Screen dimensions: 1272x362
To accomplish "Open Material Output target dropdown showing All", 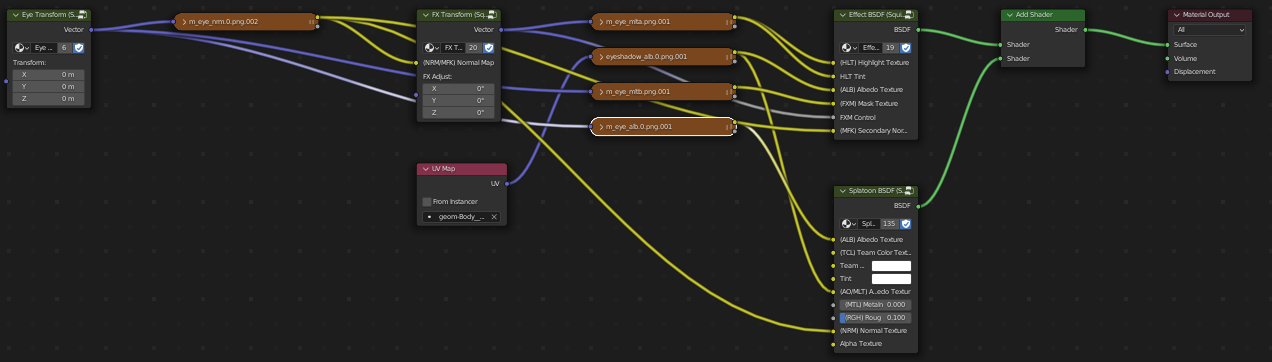I will [x=1211, y=30].
